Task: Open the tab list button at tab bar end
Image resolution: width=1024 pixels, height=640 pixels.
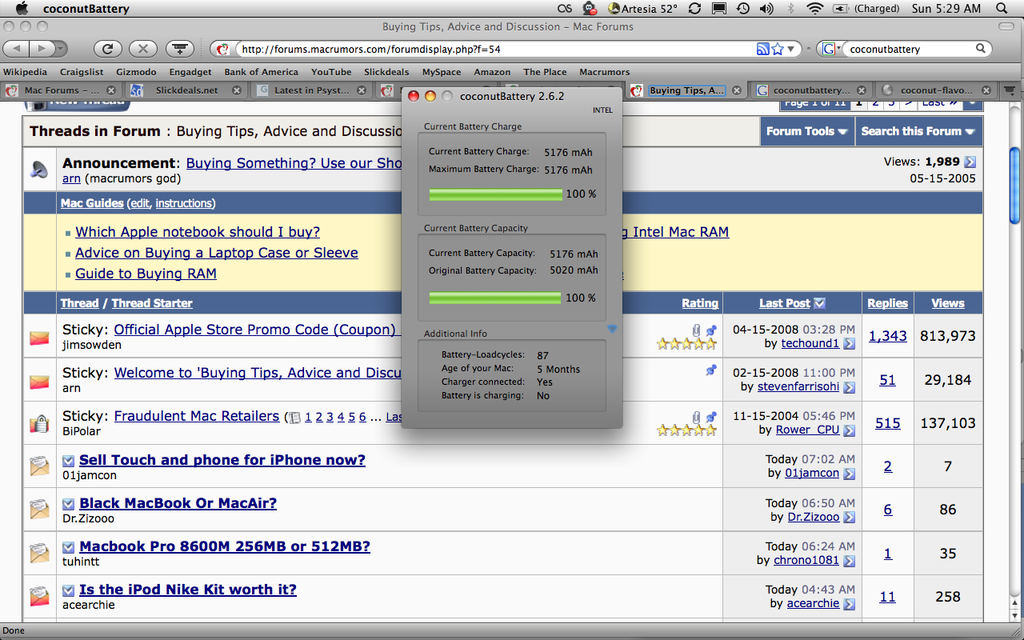Action: pos(1010,90)
